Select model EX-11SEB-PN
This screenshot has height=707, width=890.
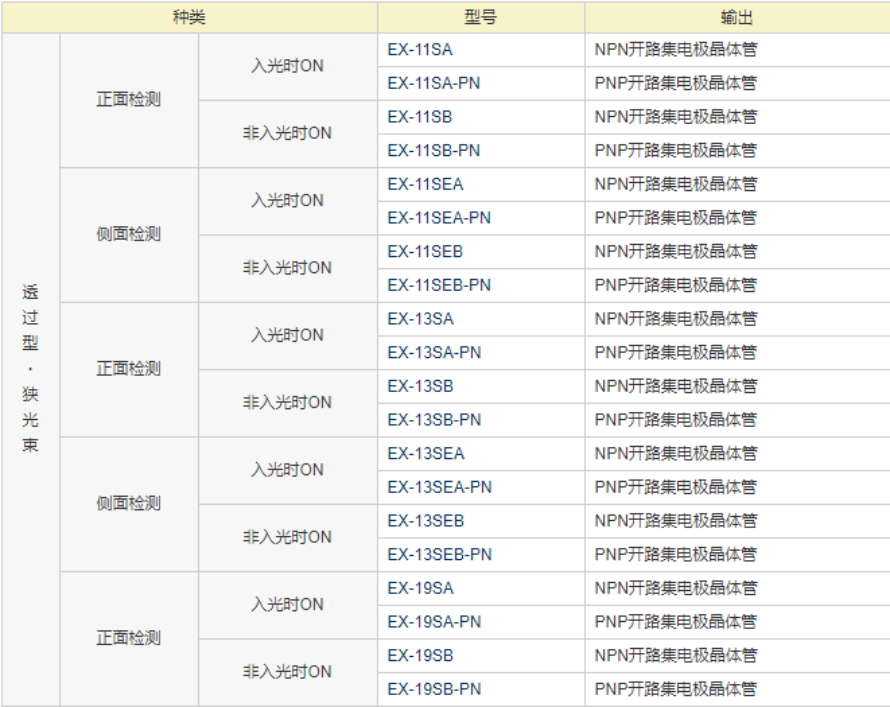tap(439, 285)
